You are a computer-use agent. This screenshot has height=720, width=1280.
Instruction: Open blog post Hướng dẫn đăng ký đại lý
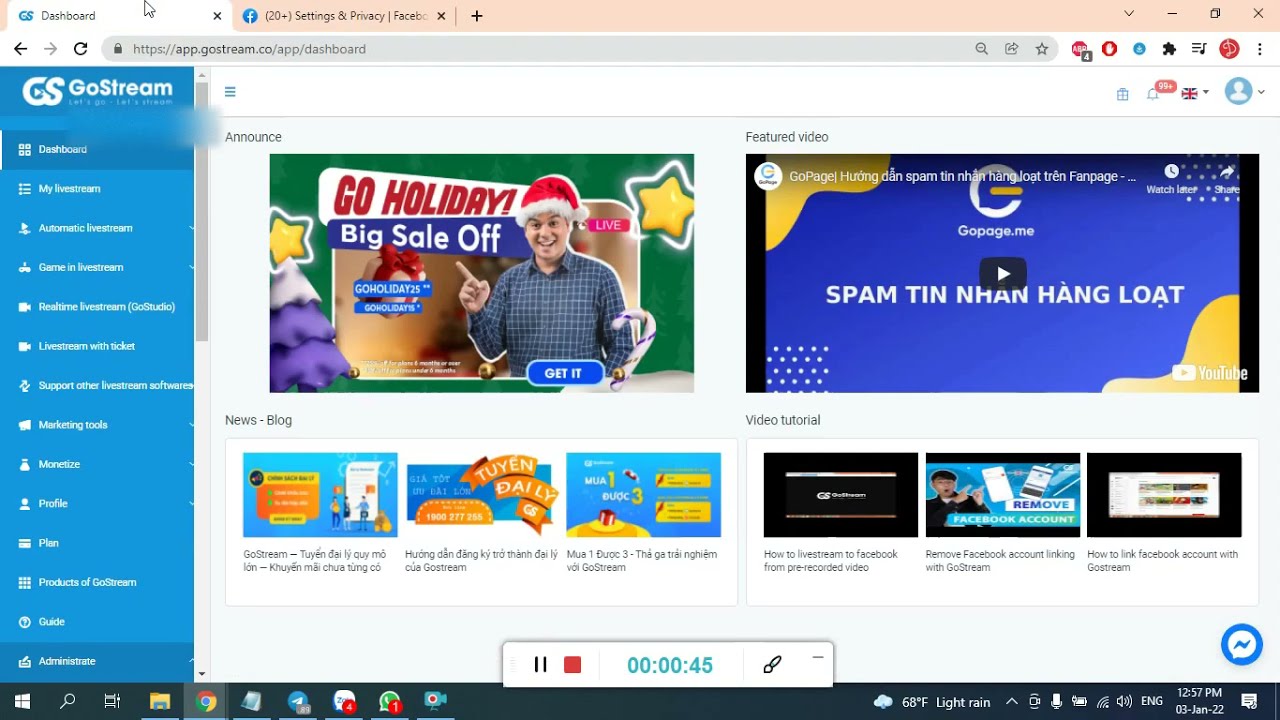482,513
